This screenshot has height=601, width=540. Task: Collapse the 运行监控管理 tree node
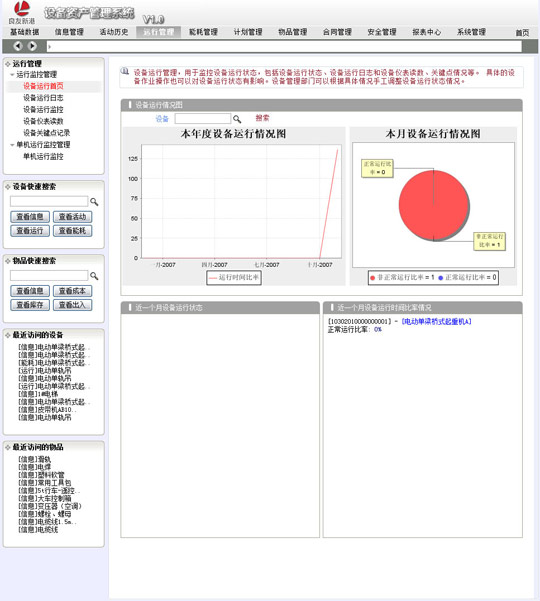point(12,74)
